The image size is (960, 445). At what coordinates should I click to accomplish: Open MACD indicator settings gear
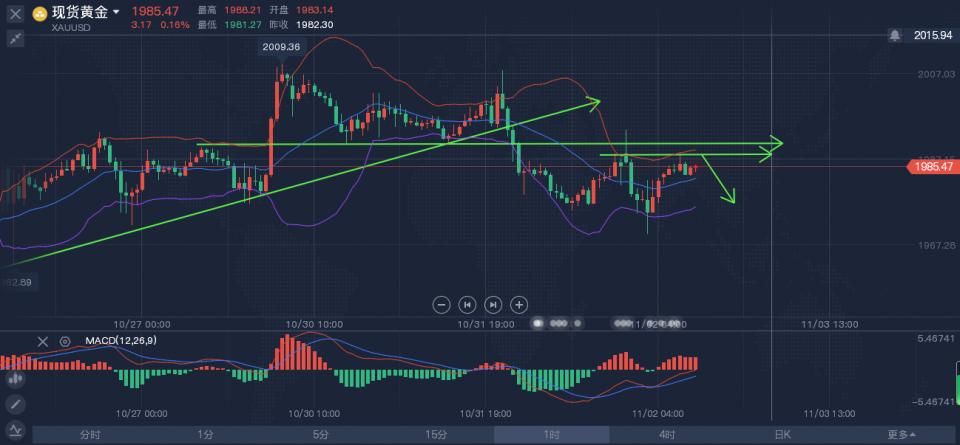click(x=65, y=341)
